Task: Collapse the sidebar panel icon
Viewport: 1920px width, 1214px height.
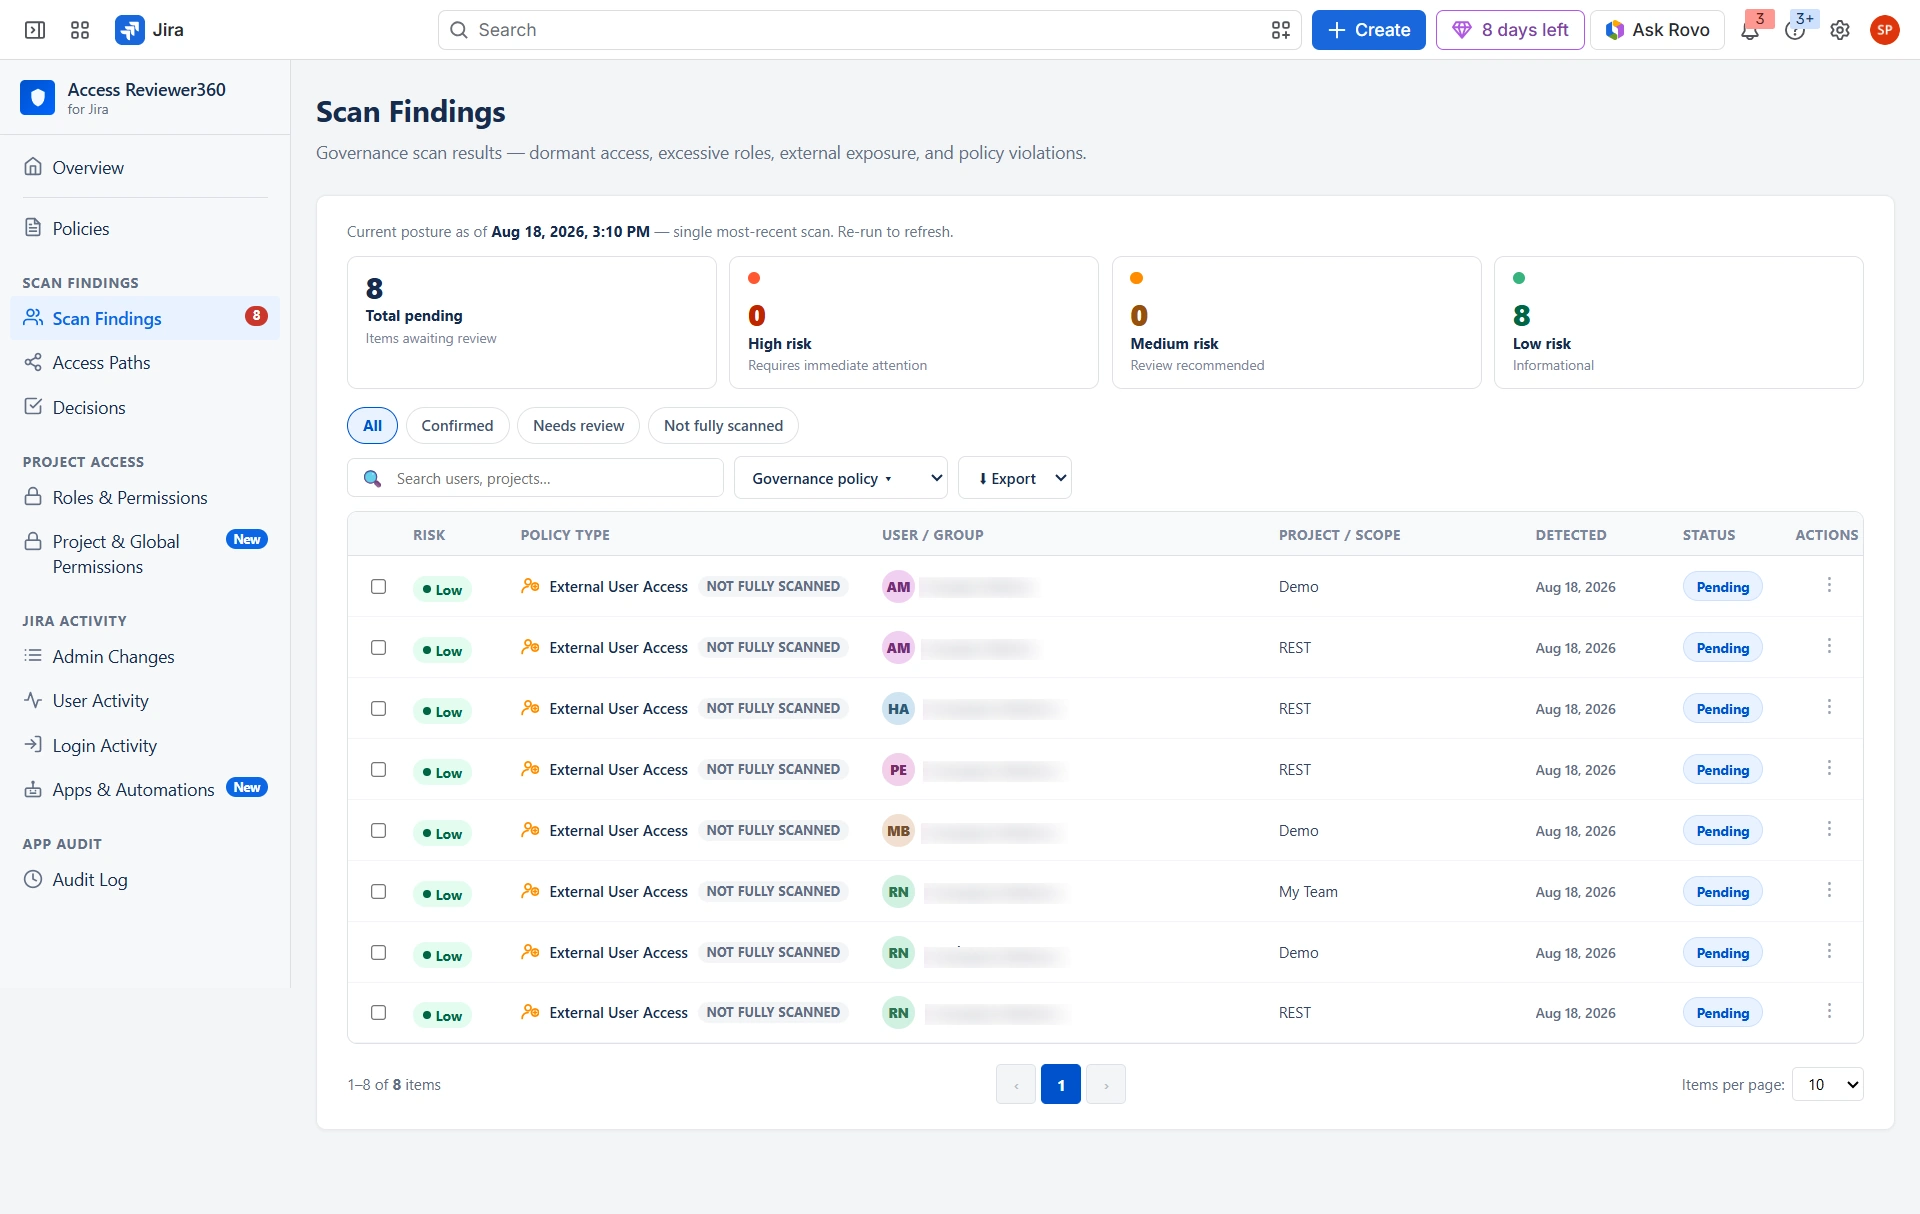Action: click(35, 30)
